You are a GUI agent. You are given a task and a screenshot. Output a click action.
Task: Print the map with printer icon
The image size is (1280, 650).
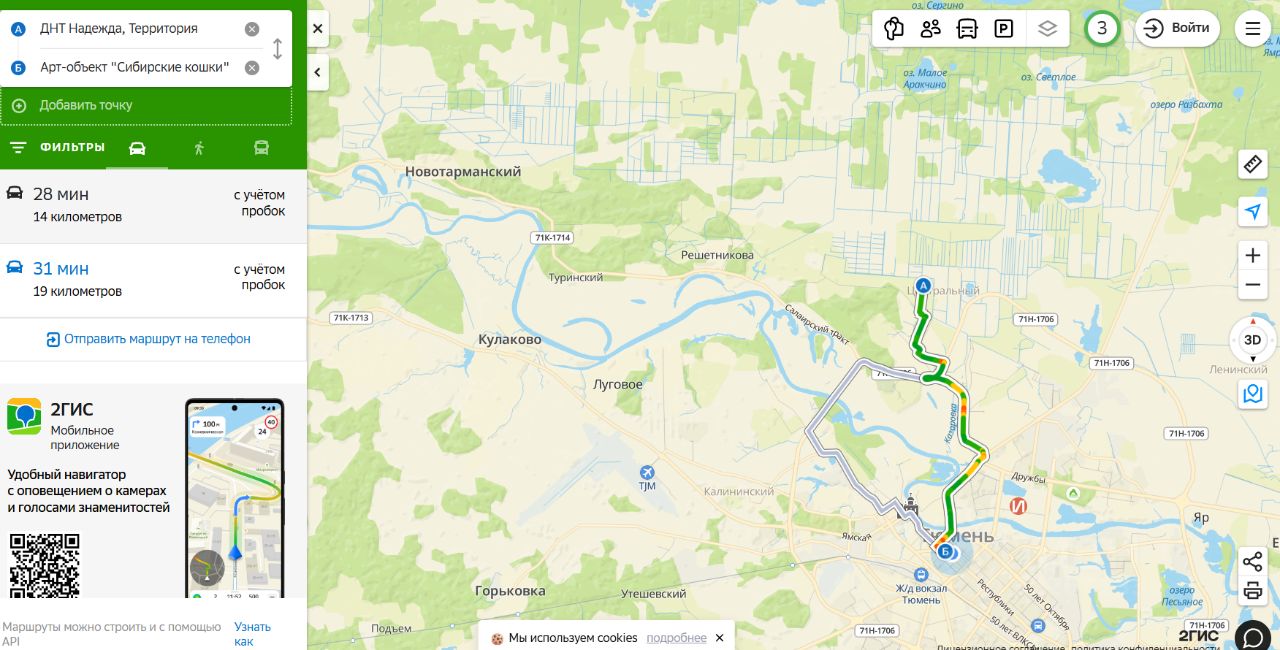1253,591
